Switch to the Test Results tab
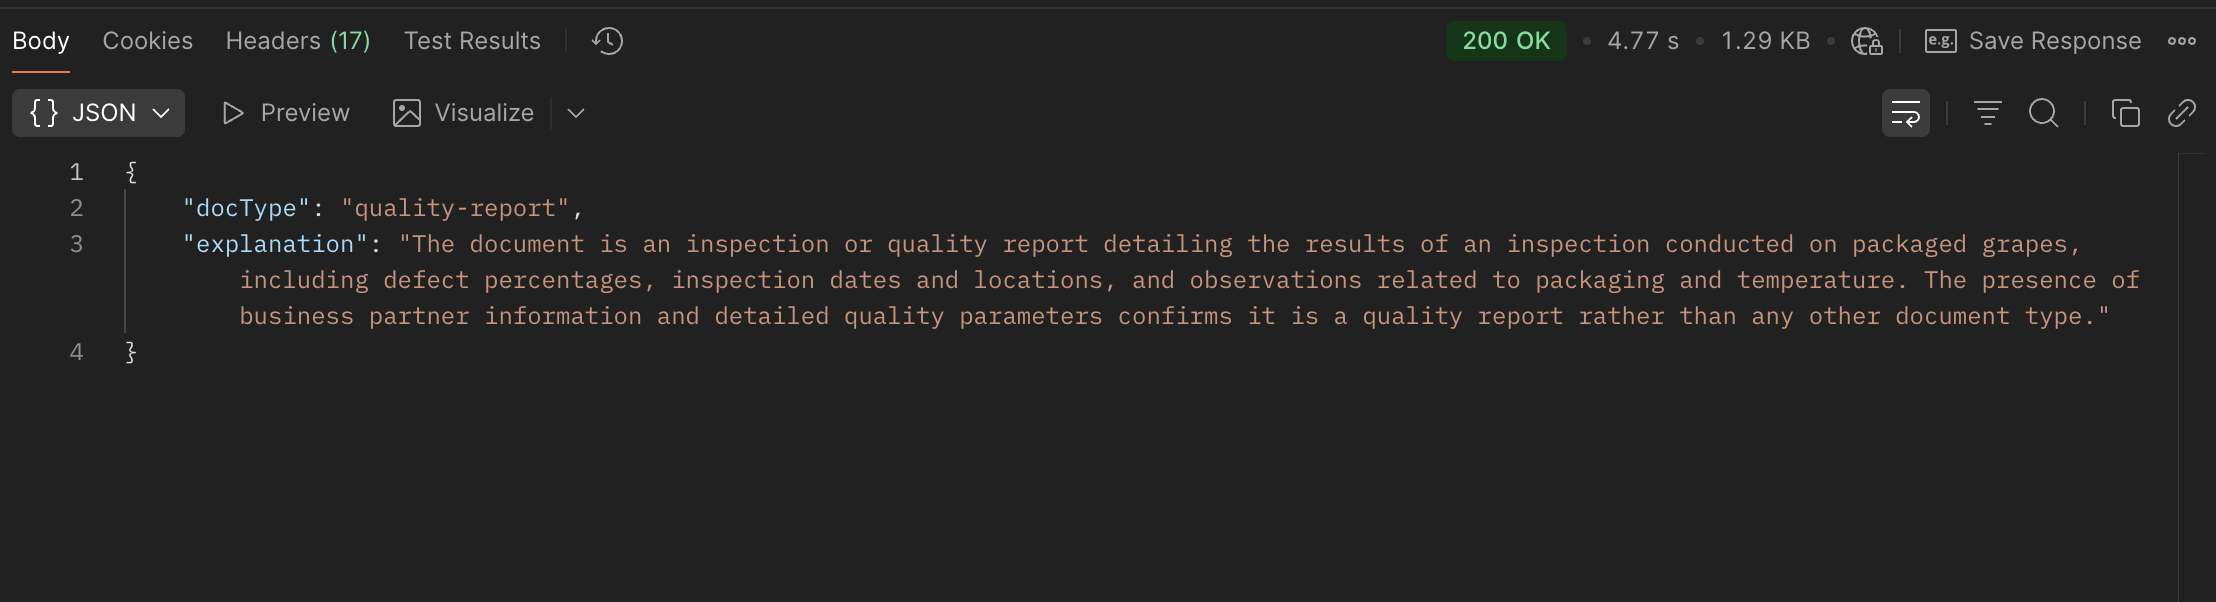 point(472,41)
